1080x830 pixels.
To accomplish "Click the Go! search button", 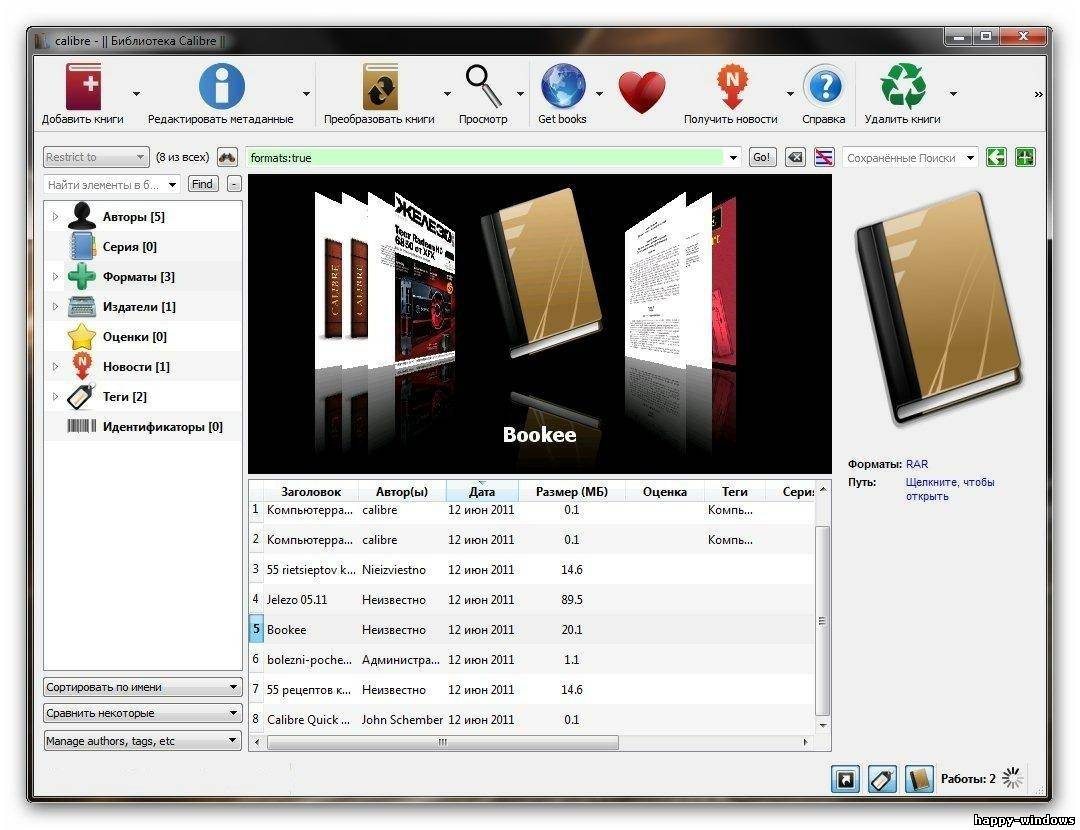I will pyautogui.click(x=762, y=157).
